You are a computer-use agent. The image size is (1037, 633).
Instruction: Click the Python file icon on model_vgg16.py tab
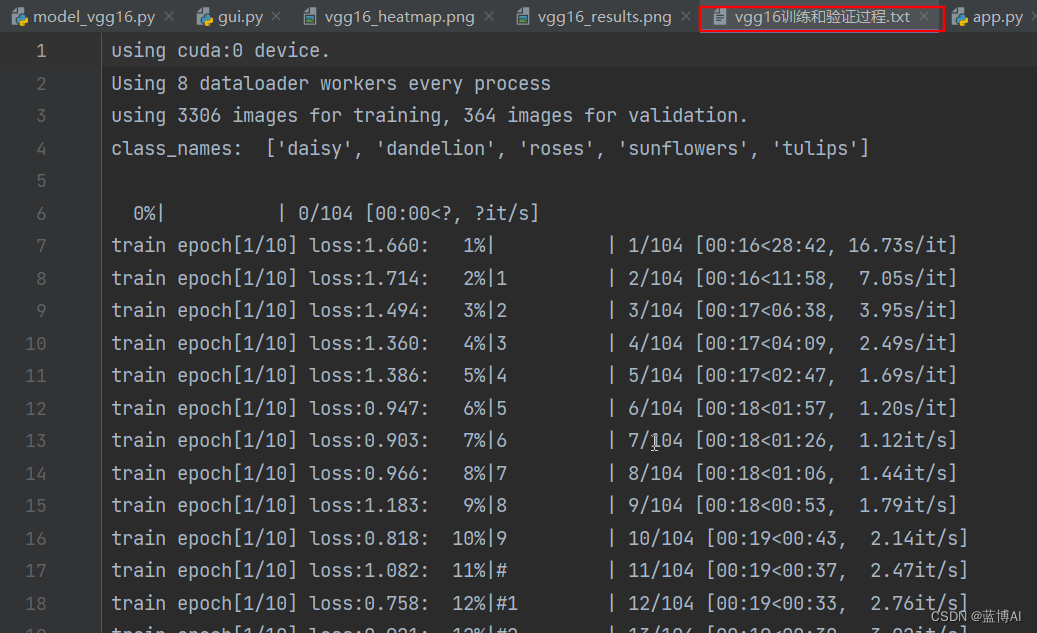click(x=19, y=17)
